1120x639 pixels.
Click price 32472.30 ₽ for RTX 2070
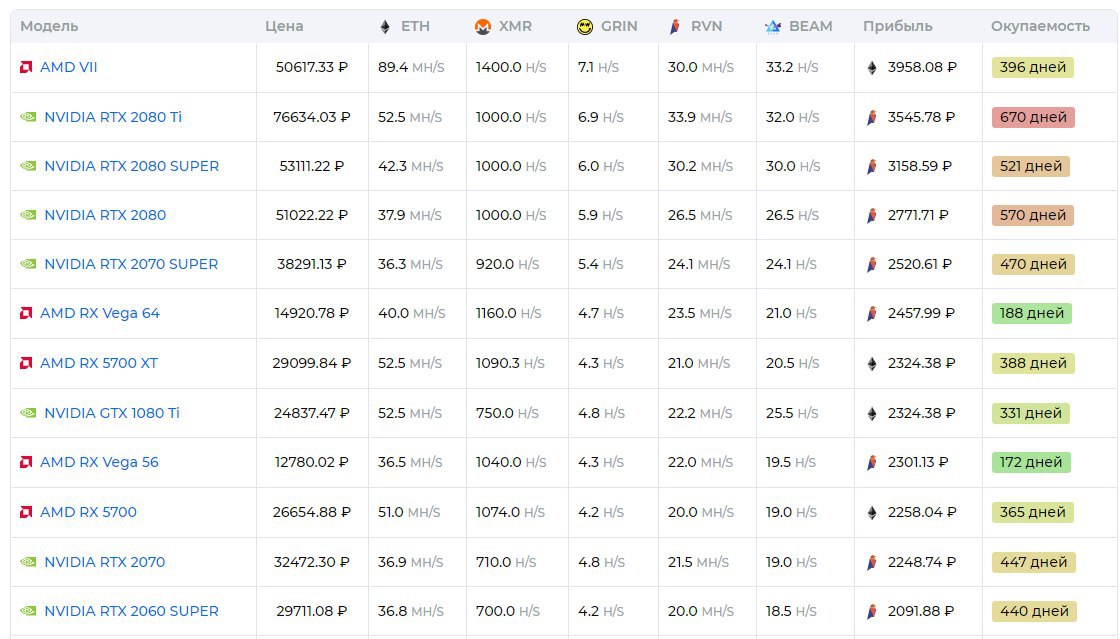[311, 562]
